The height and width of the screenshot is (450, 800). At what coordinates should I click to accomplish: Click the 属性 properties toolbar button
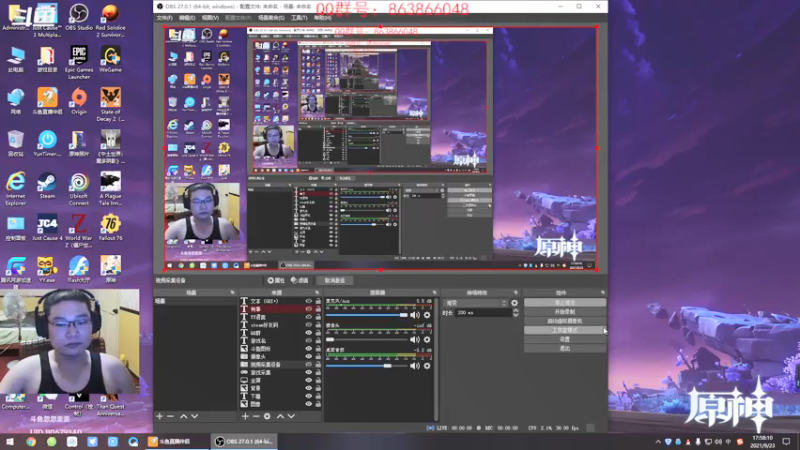(276, 281)
